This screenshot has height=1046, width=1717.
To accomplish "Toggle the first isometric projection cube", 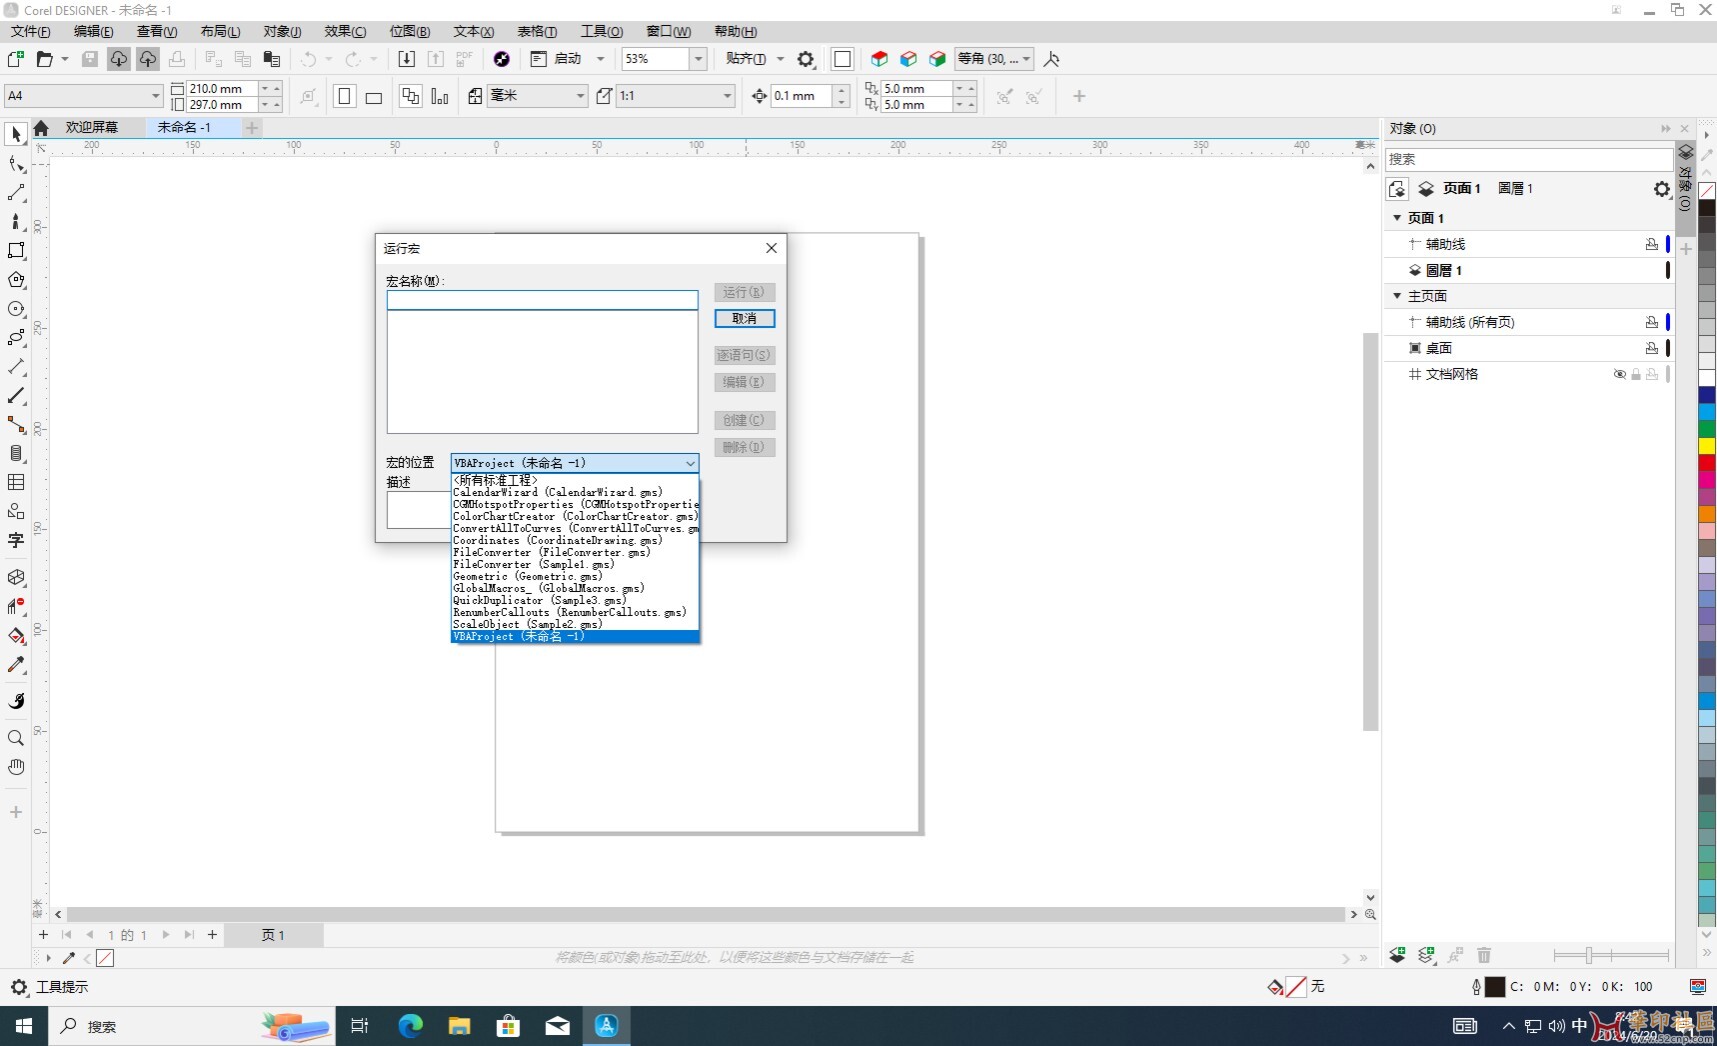I will (879, 59).
